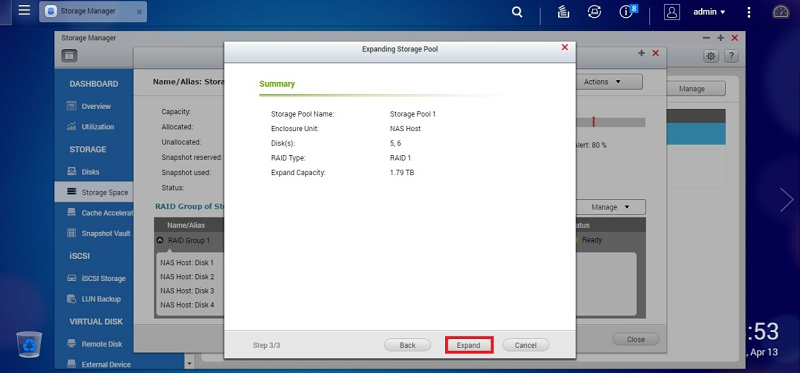Open Overview in sidebar
This screenshot has width=800, height=373.
96,106
